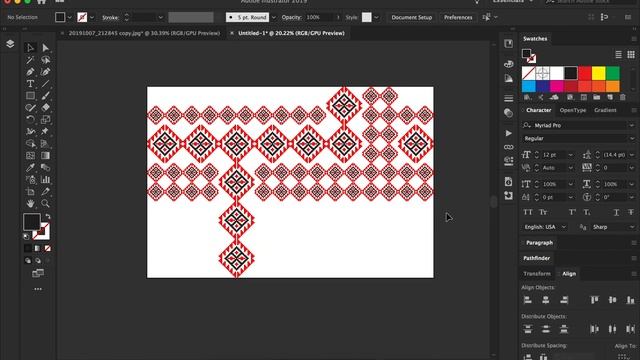640x360 pixels.
Task: Pick the Shaper pencil tool
Action: (x=30, y=107)
